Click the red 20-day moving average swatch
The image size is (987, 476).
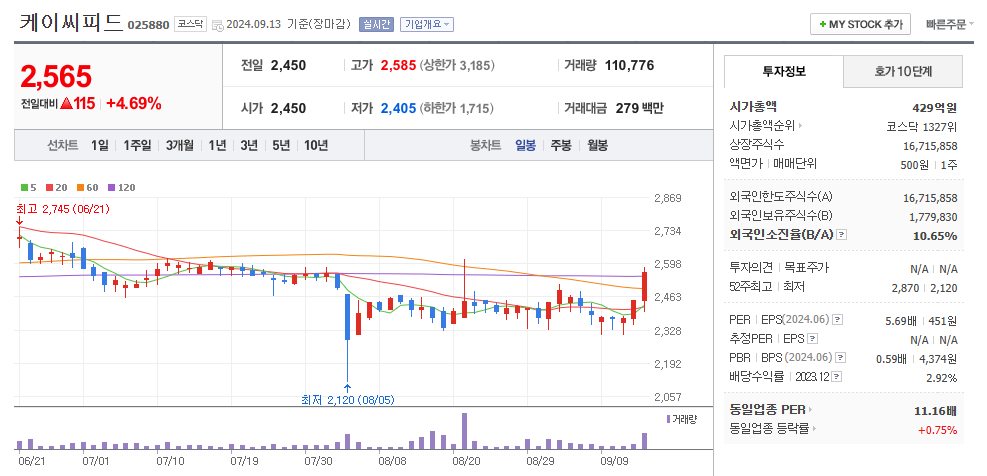pos(48,188)
